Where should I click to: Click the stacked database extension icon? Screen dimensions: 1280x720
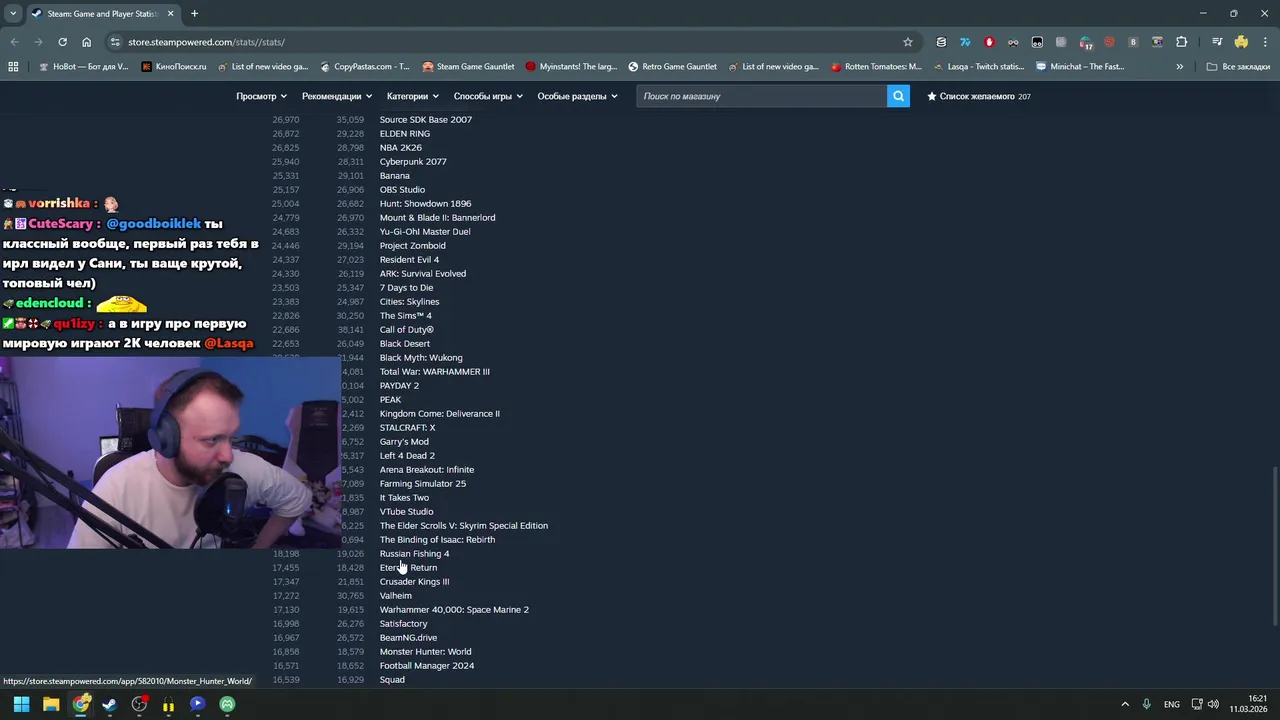click(x=941, y=42)
